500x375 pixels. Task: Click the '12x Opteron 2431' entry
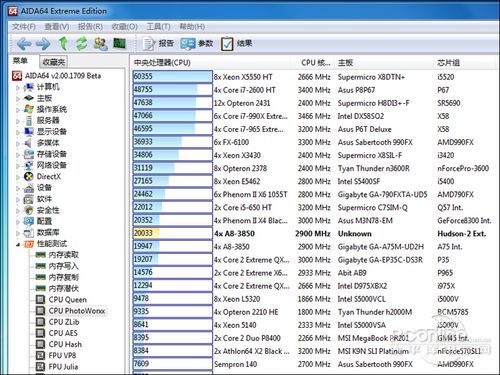tap(242, 103)
